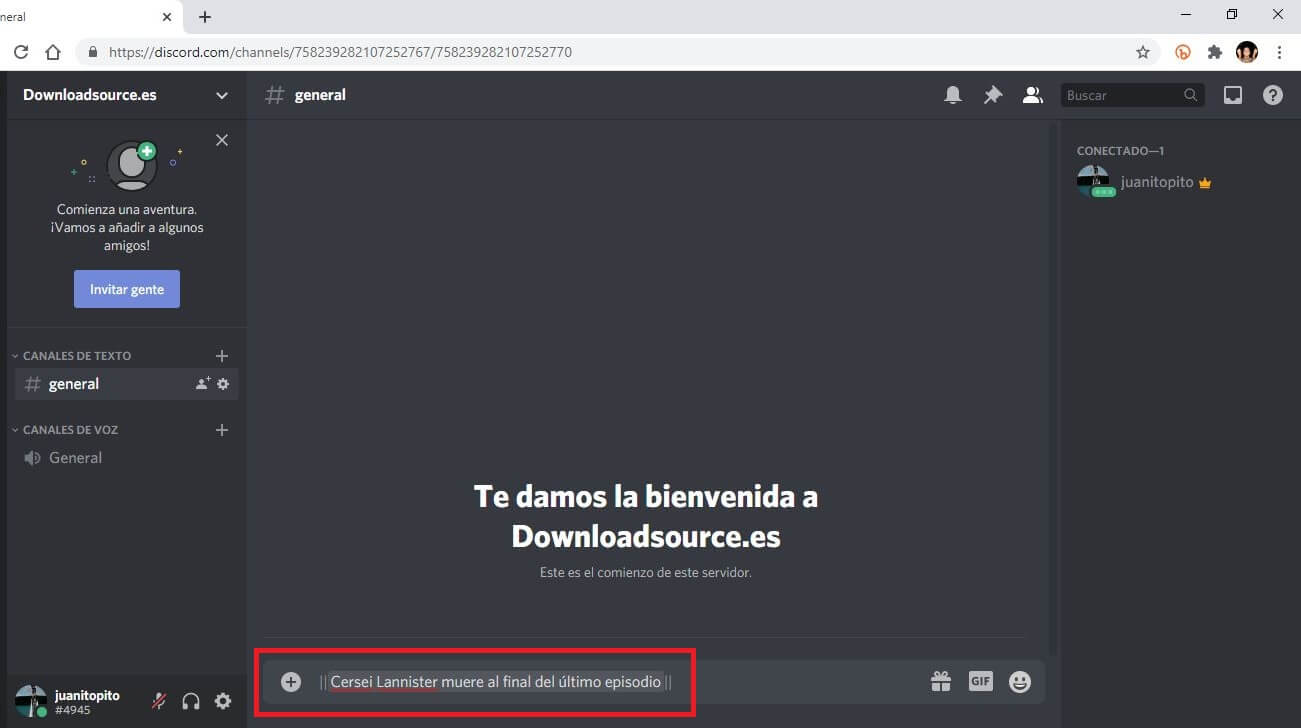Open Chrome three-dot menu
Screen dimensions: 1301x728
tap(1279, 52)
